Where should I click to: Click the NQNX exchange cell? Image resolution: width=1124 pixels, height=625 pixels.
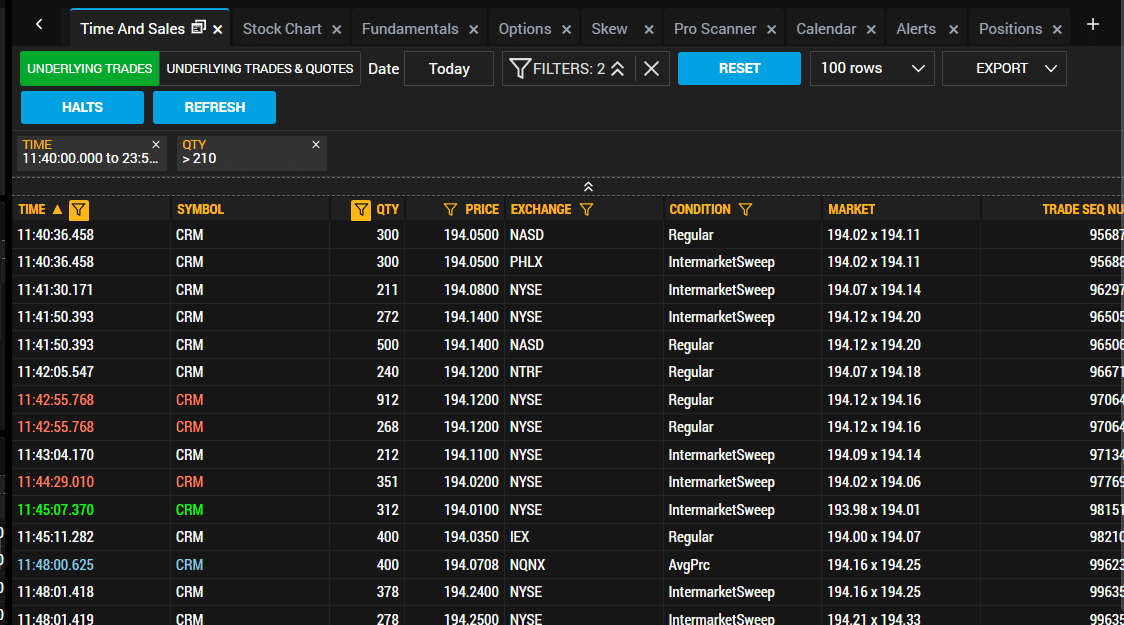click(x=528, y=565)
